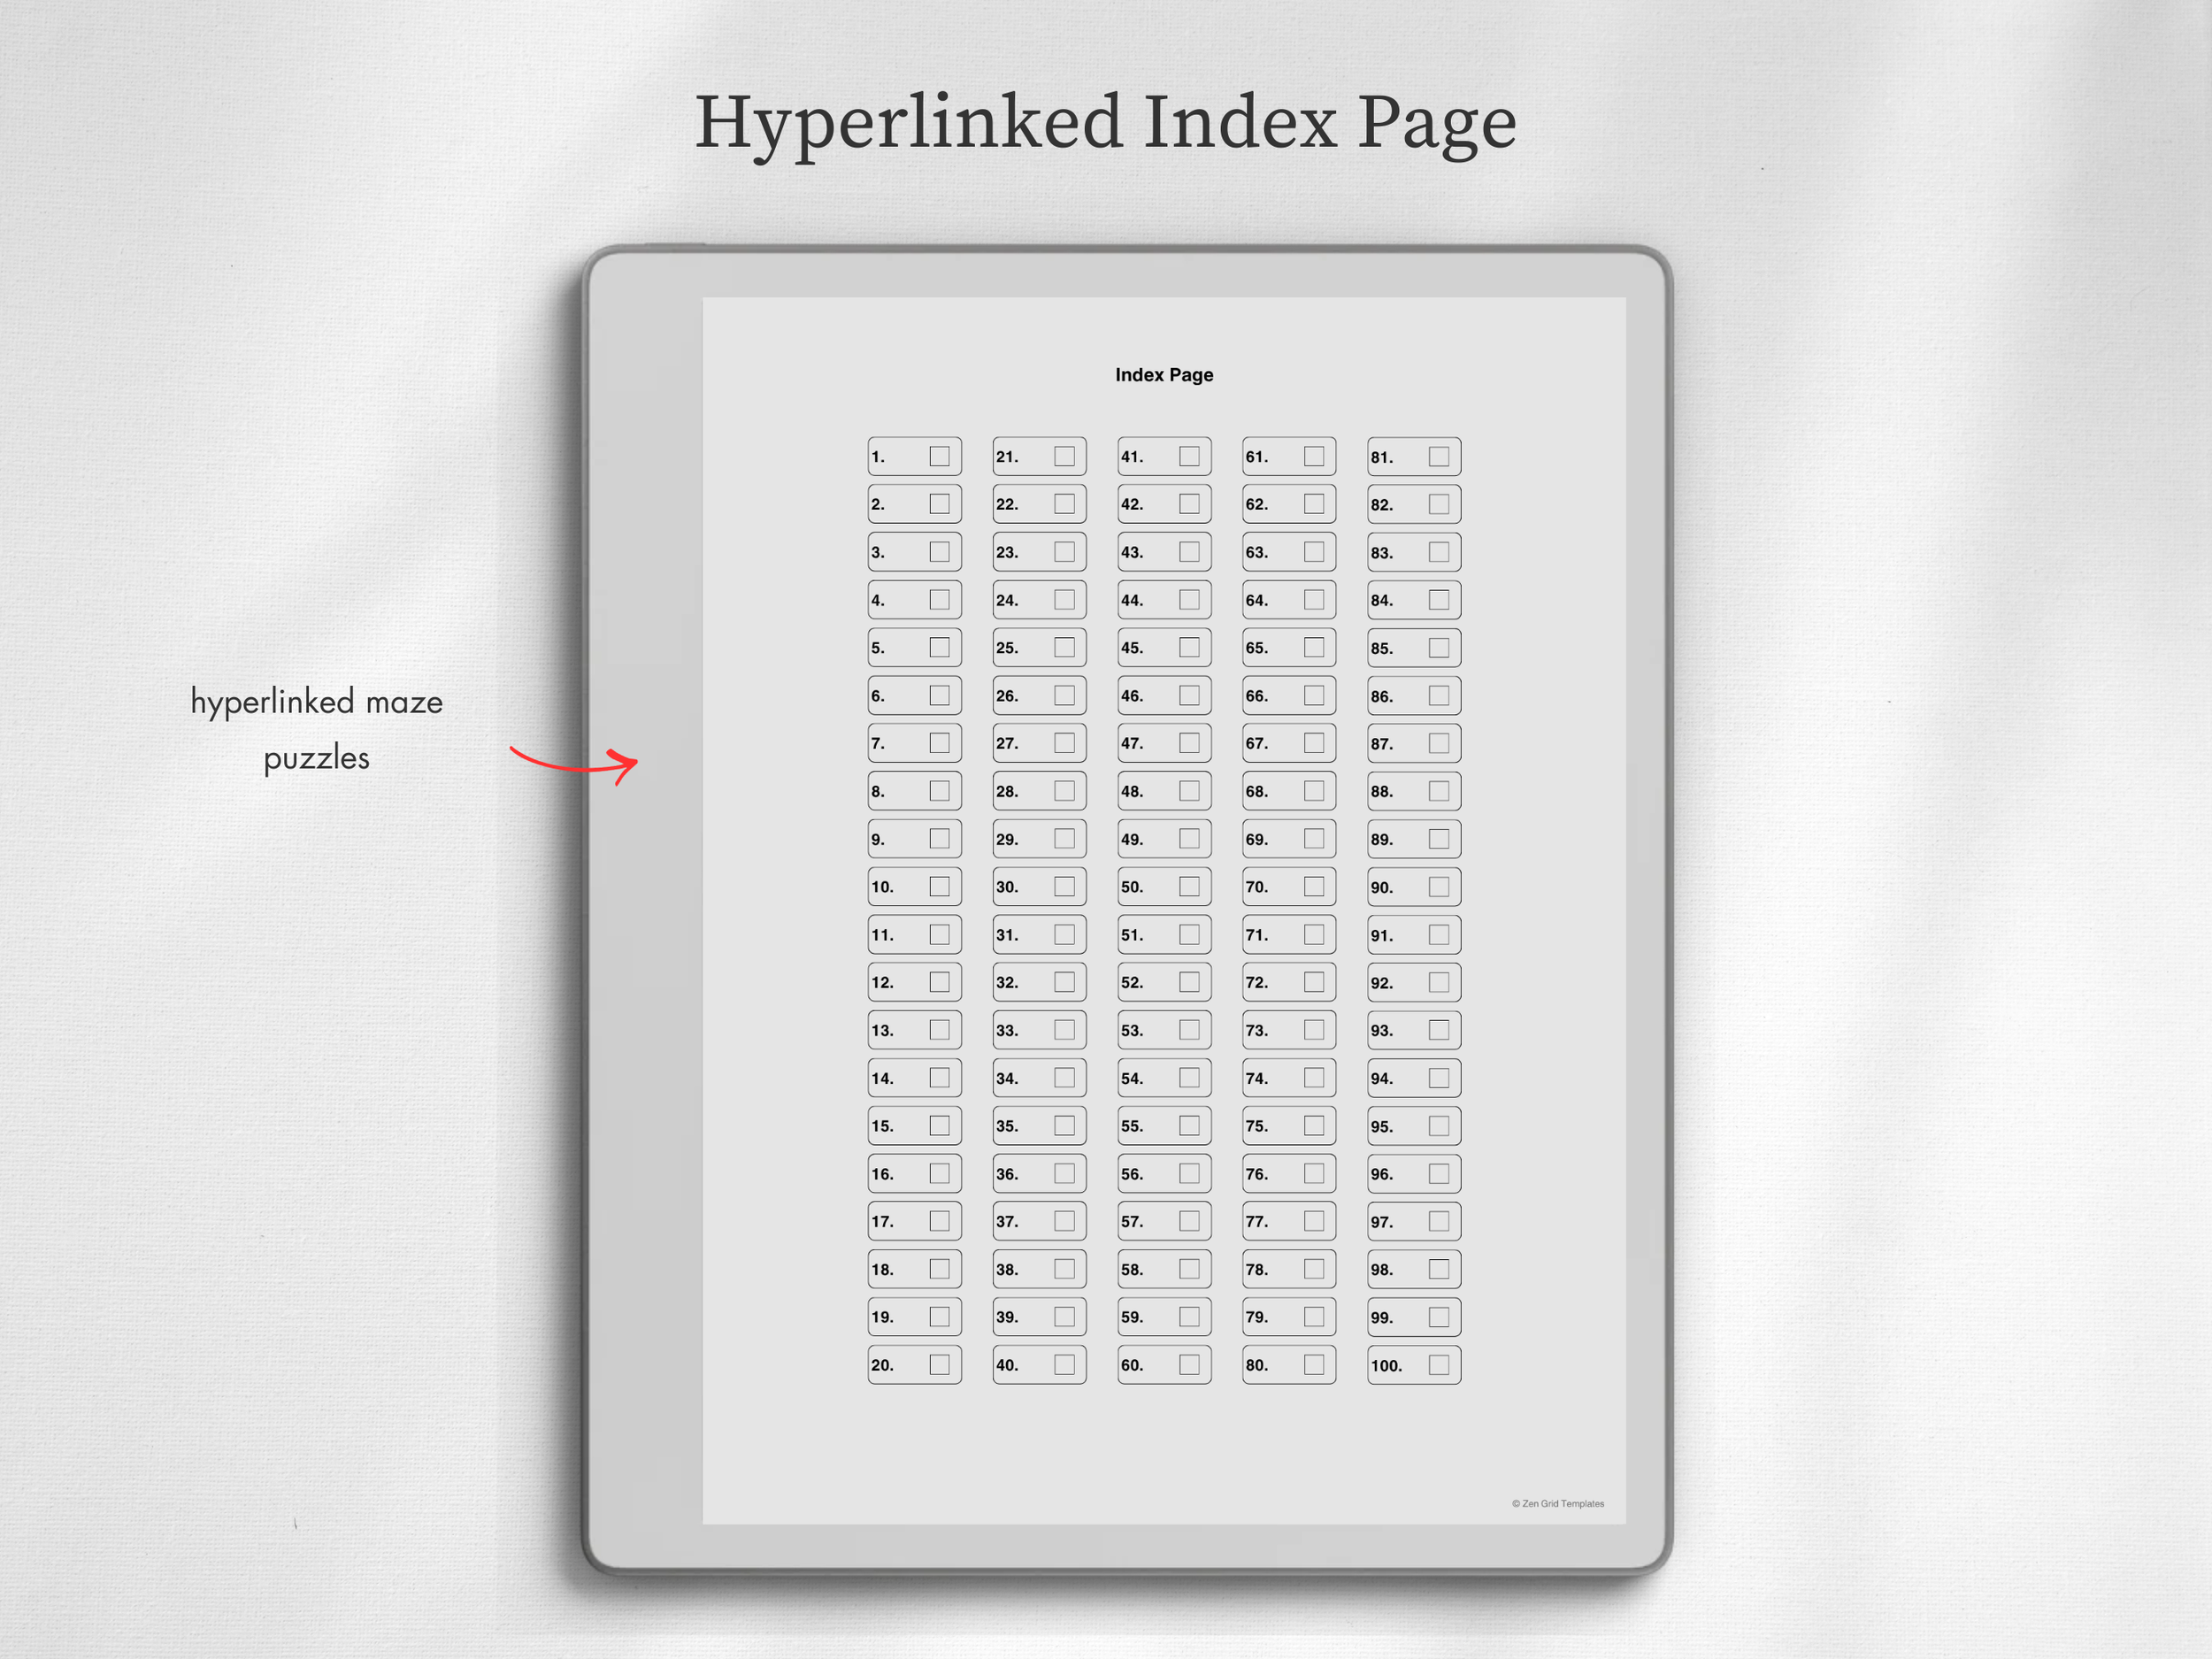This screenshot has height=1659, width=2212.
Task: Go to puzzle 38.
Action: tap(1039, 1269)
